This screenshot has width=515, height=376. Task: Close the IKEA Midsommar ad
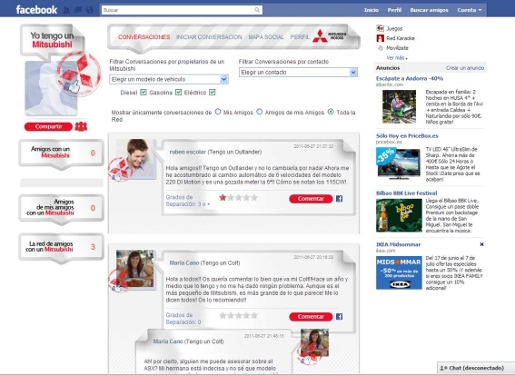click(x=481, y=244)
